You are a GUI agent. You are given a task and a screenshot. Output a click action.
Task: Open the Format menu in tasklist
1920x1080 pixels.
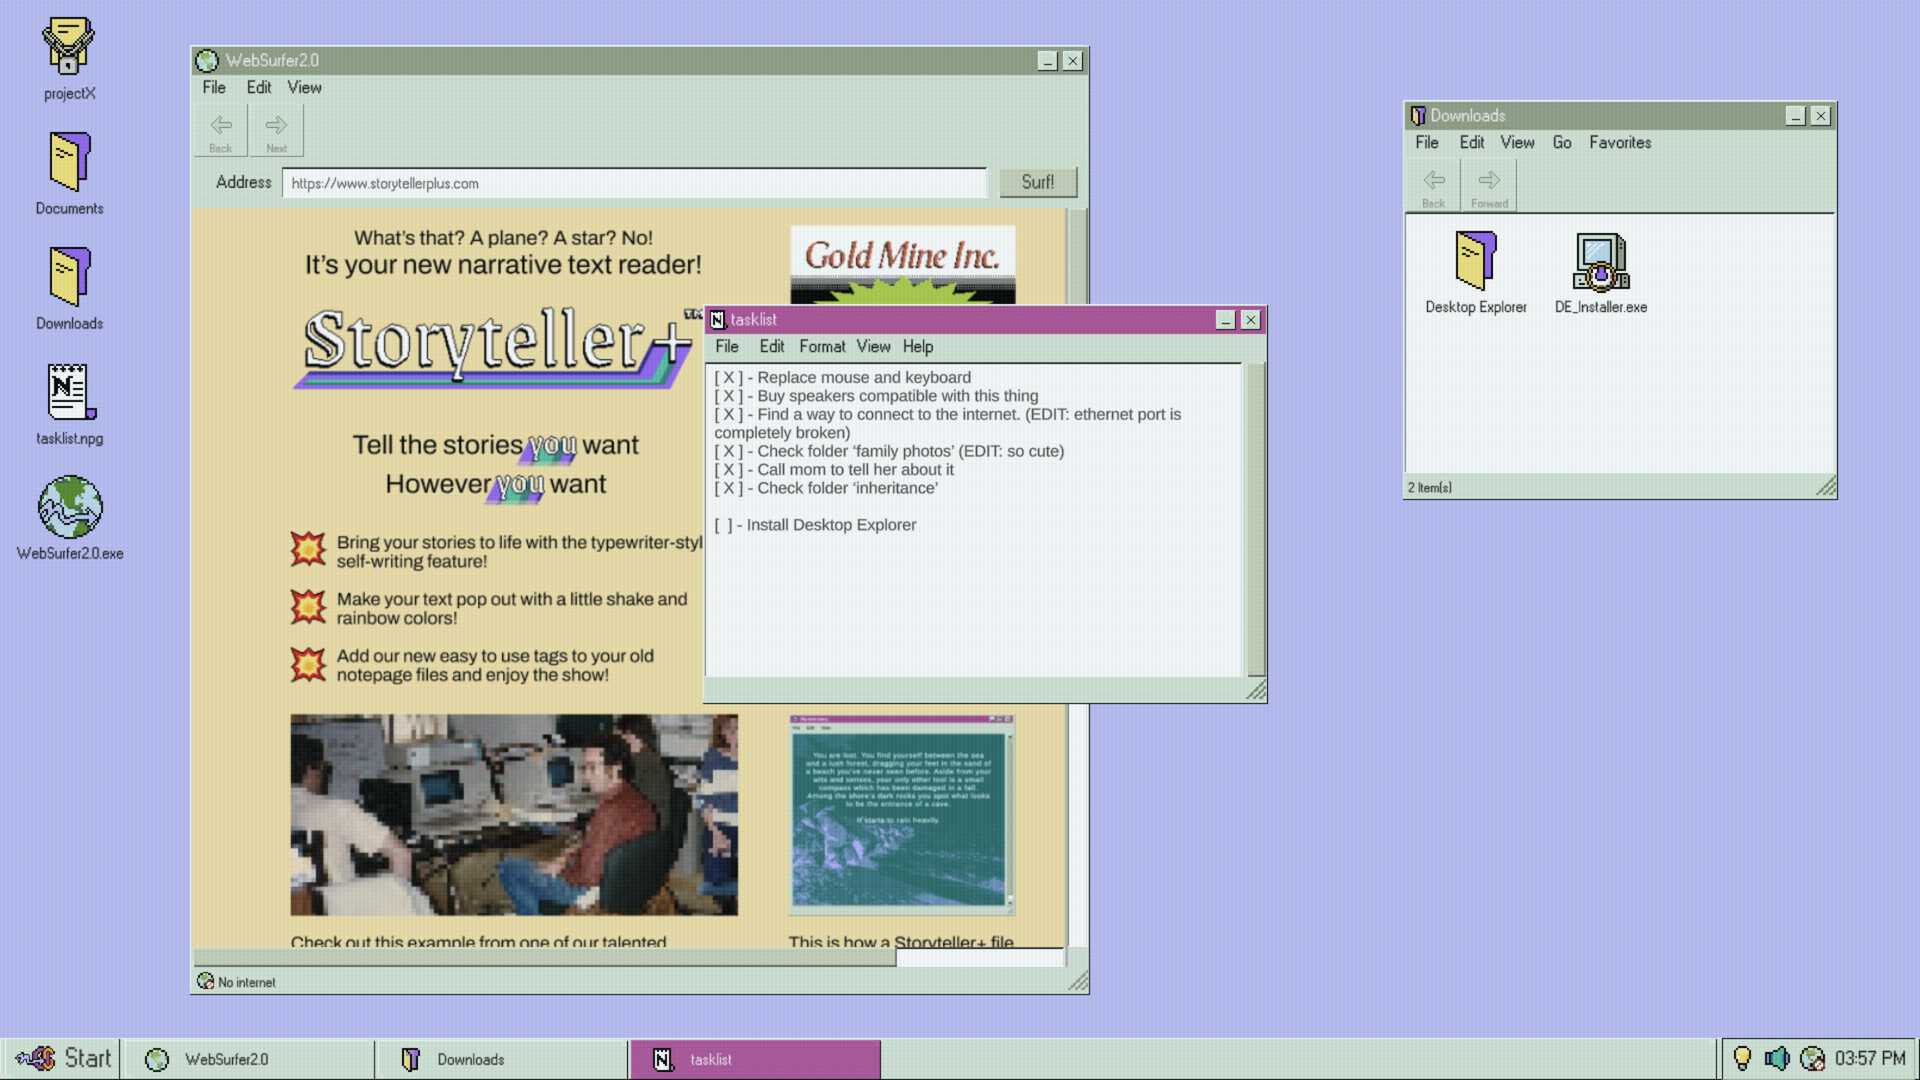pyautogui.click(x=821, y=346)
